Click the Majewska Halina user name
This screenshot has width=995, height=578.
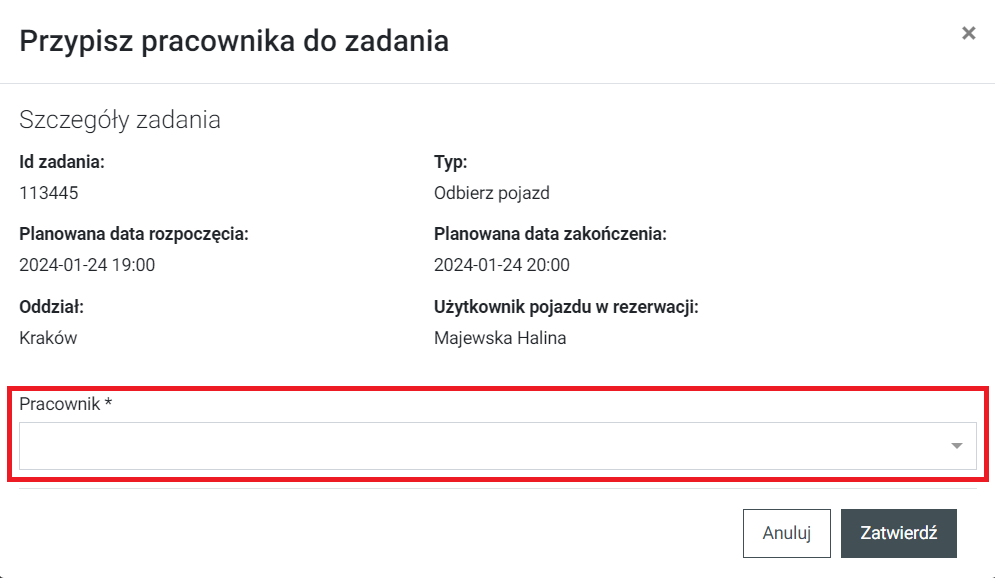(x=500, y=337)
